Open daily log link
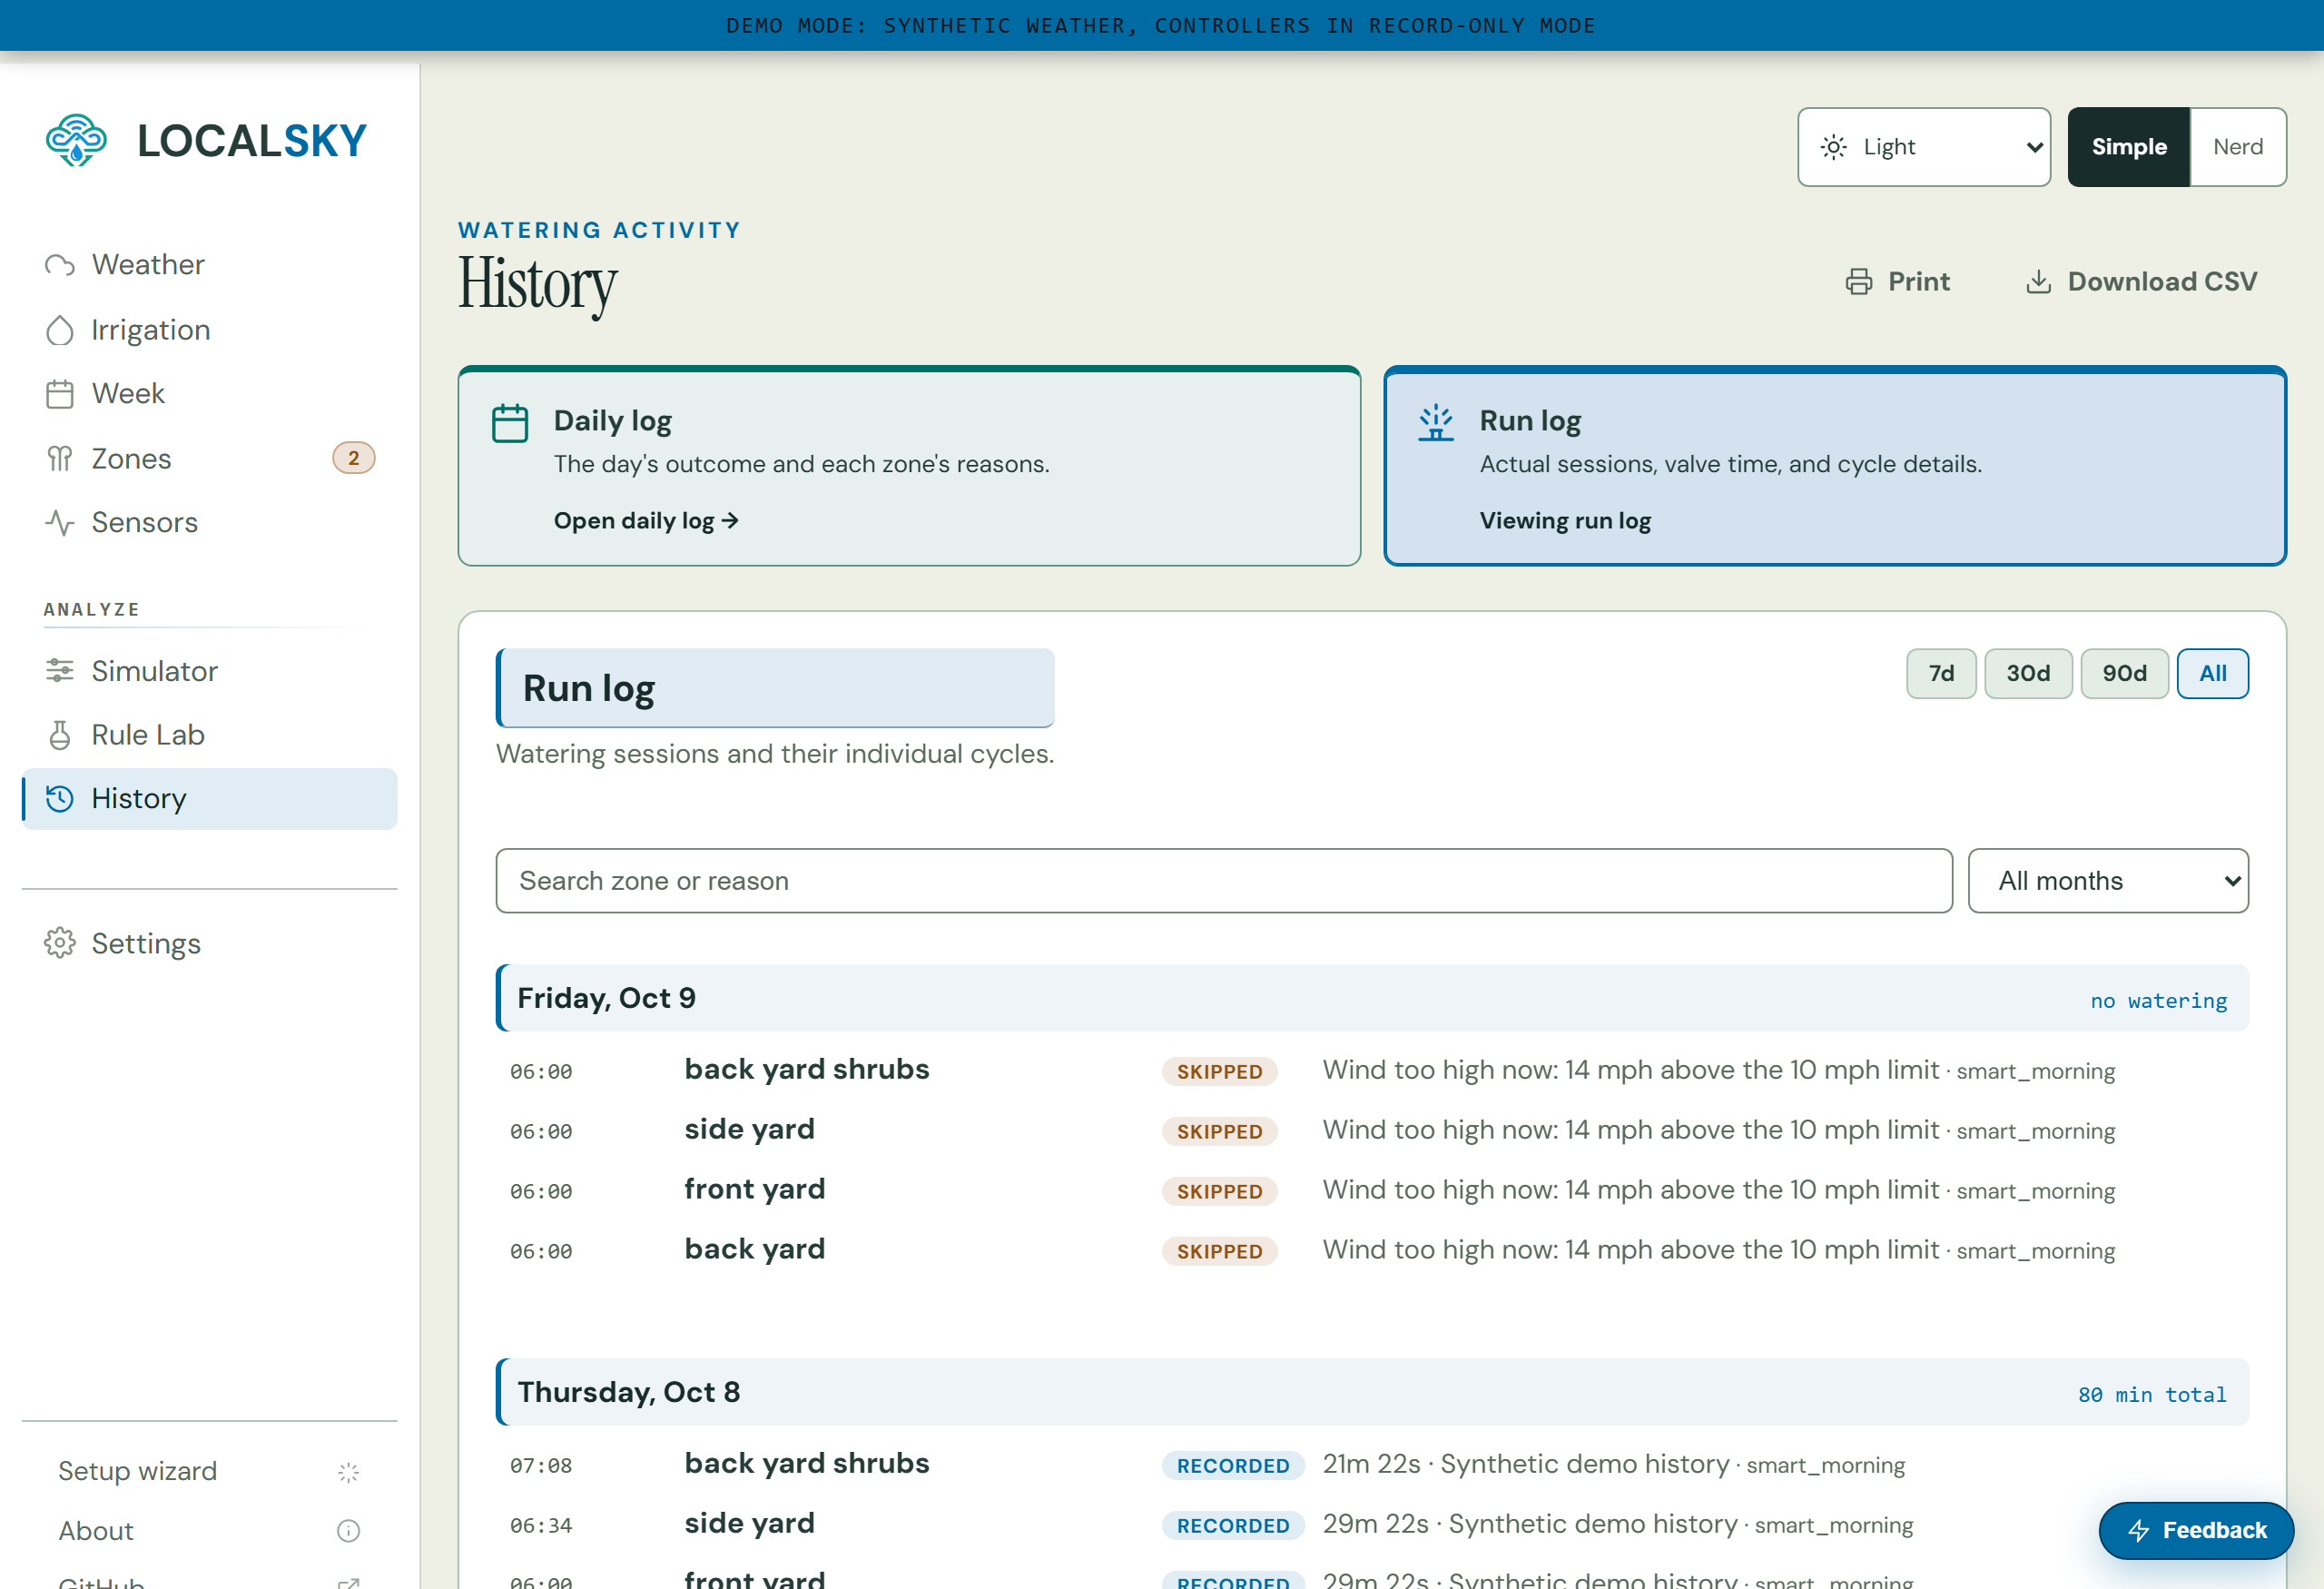Viewport: 2324px width, 1589px height. click(x=646, y=521)
